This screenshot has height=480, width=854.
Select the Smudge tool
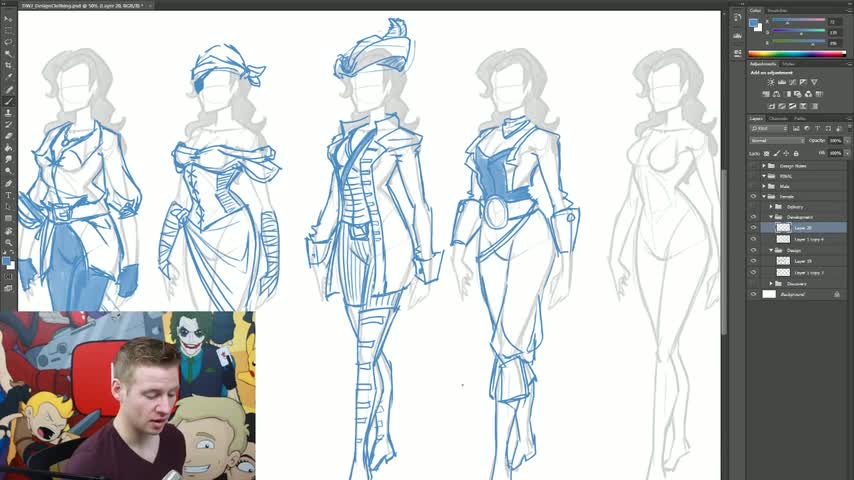click(x=8, y=159)
